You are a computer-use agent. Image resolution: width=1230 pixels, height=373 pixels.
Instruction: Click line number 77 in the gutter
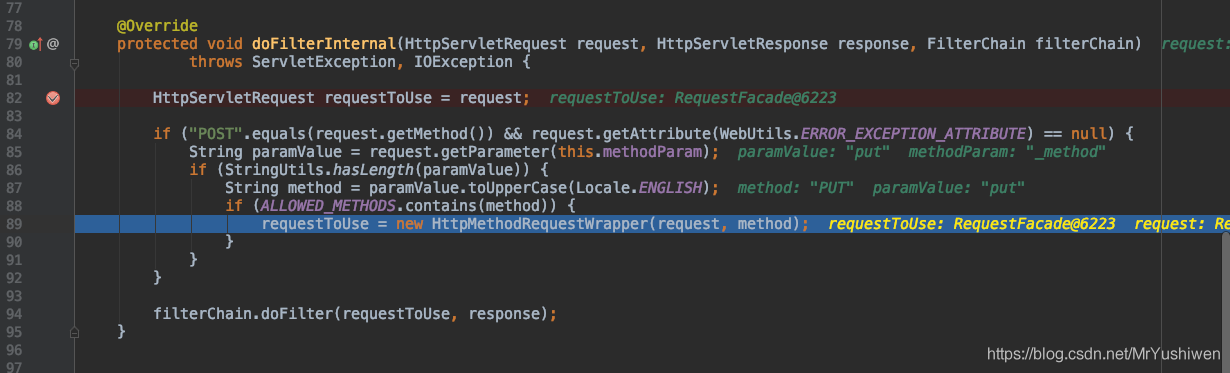(x=14, y=7)
